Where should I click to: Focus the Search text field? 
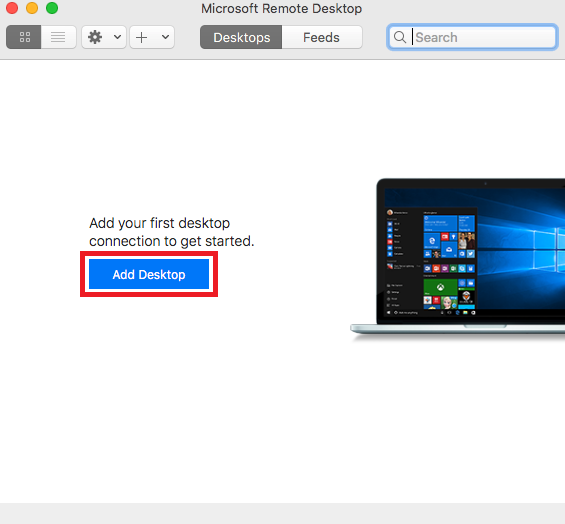[472, 37]
